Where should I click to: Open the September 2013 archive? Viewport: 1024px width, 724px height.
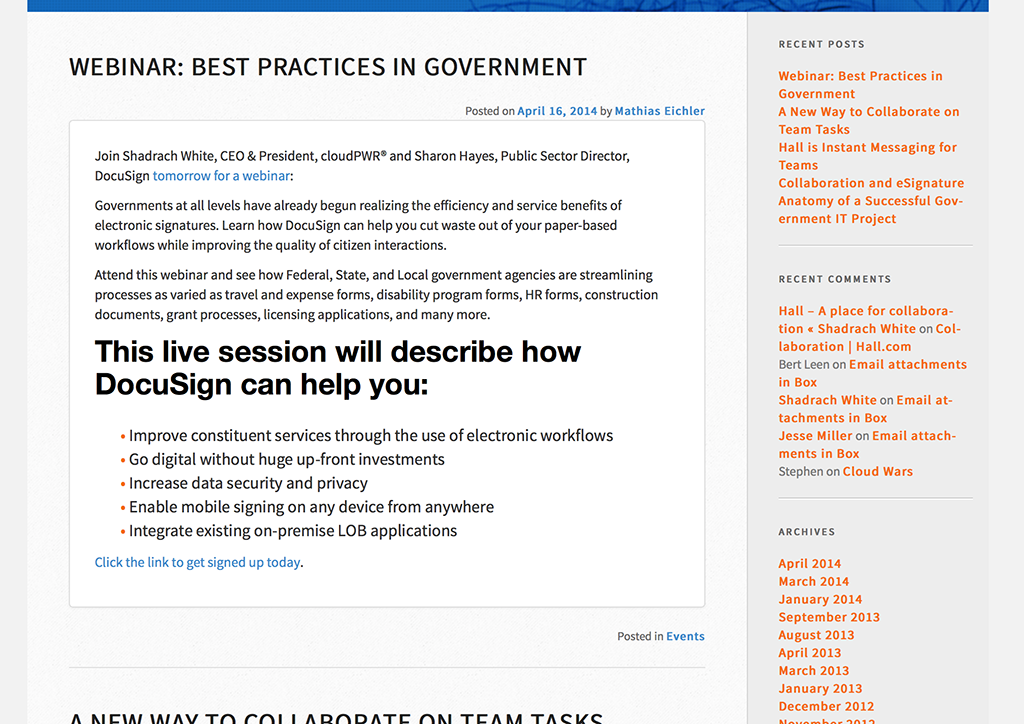[x=829, y=617]
